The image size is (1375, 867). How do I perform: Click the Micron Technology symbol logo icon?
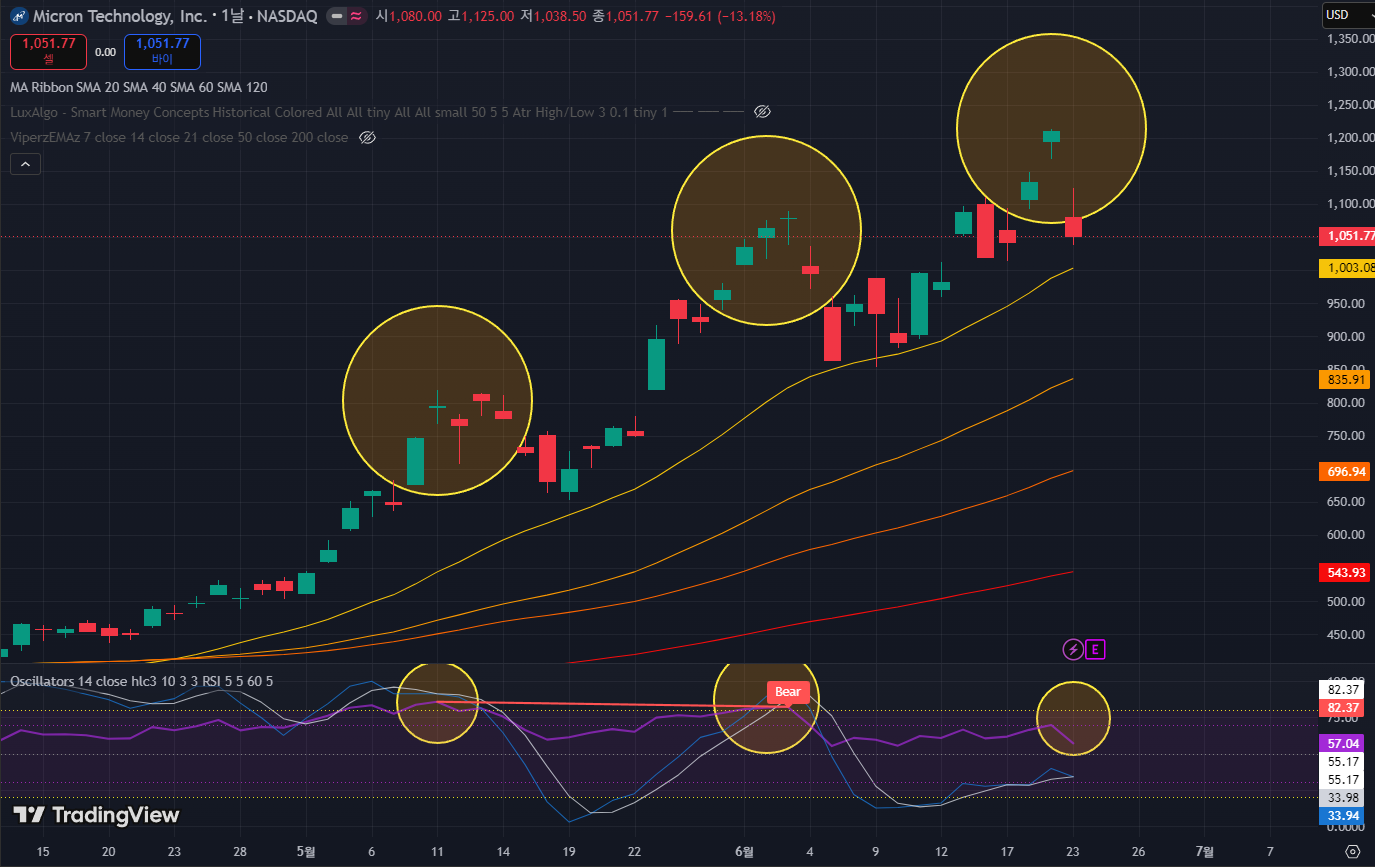pyautogui.click(x=17, y=16)
